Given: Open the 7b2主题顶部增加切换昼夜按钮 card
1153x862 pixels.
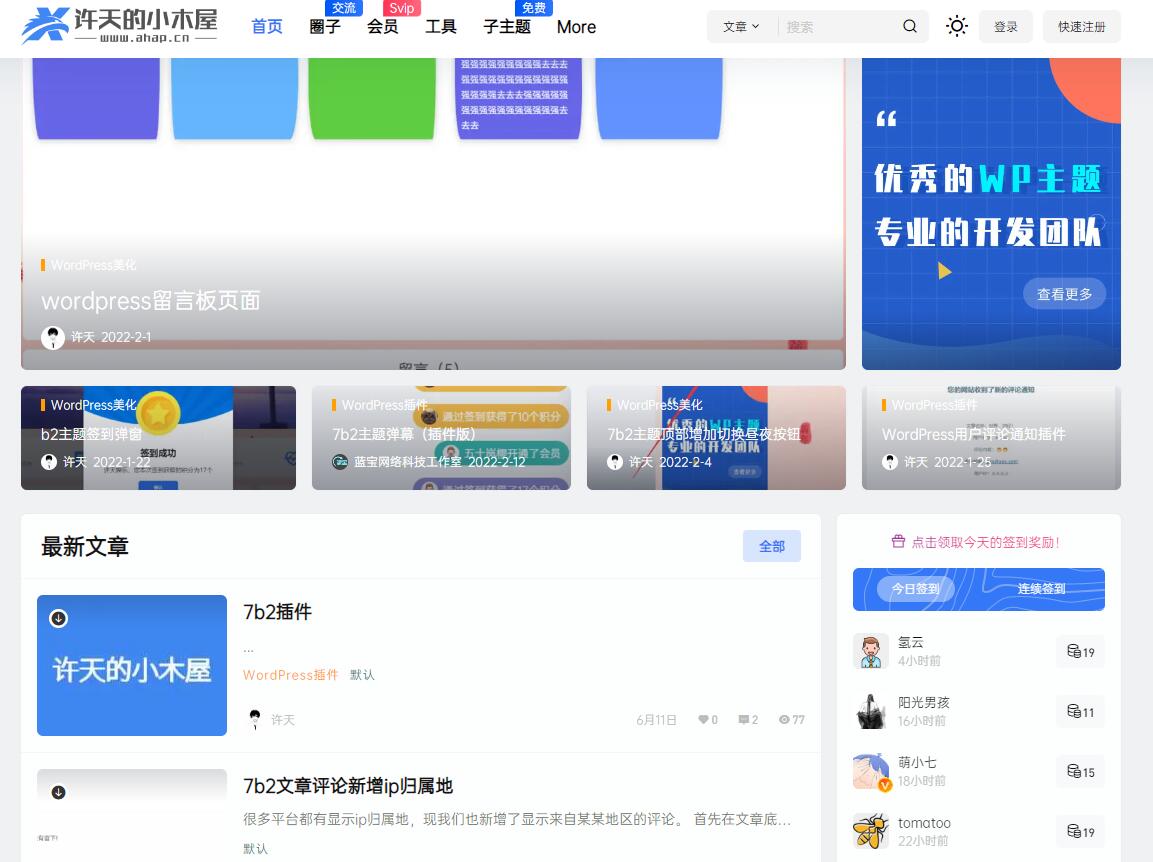Looking at the screenshot, I should click(716, 438).
